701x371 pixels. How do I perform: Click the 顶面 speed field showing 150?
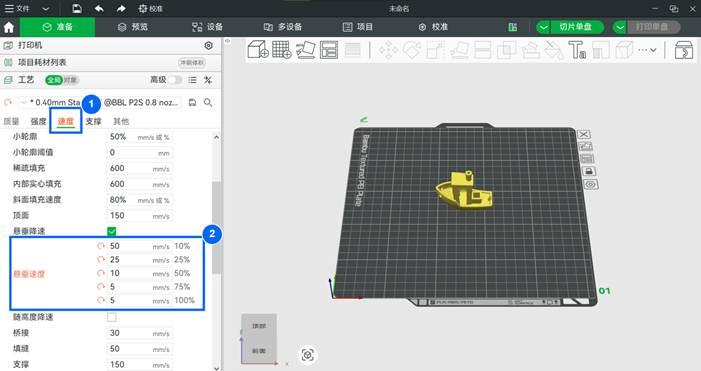[139, 215]
